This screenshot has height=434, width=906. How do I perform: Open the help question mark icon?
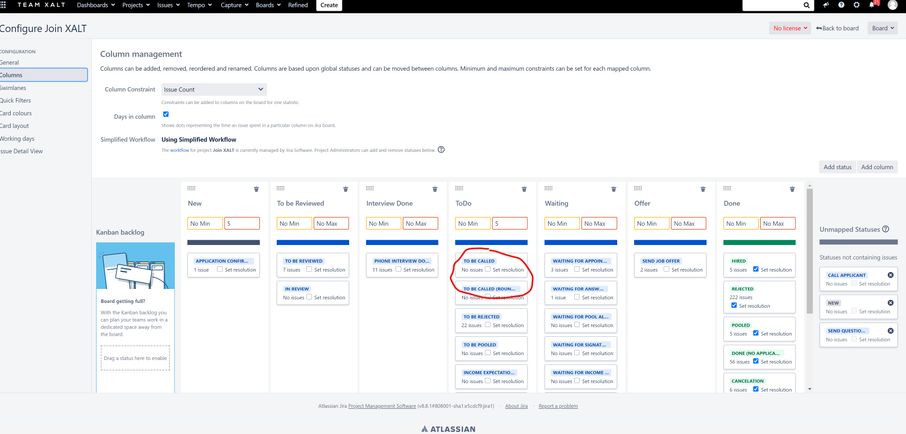pyautogui.click(x=841, y=5)
